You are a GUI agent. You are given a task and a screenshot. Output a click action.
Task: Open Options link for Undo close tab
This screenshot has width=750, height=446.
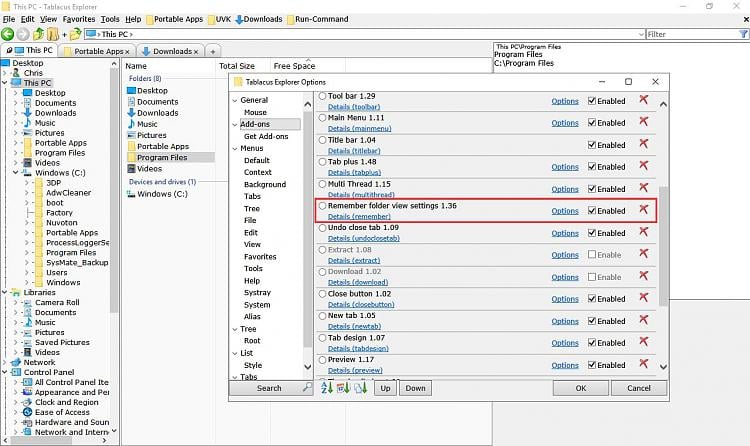point(565,233)
